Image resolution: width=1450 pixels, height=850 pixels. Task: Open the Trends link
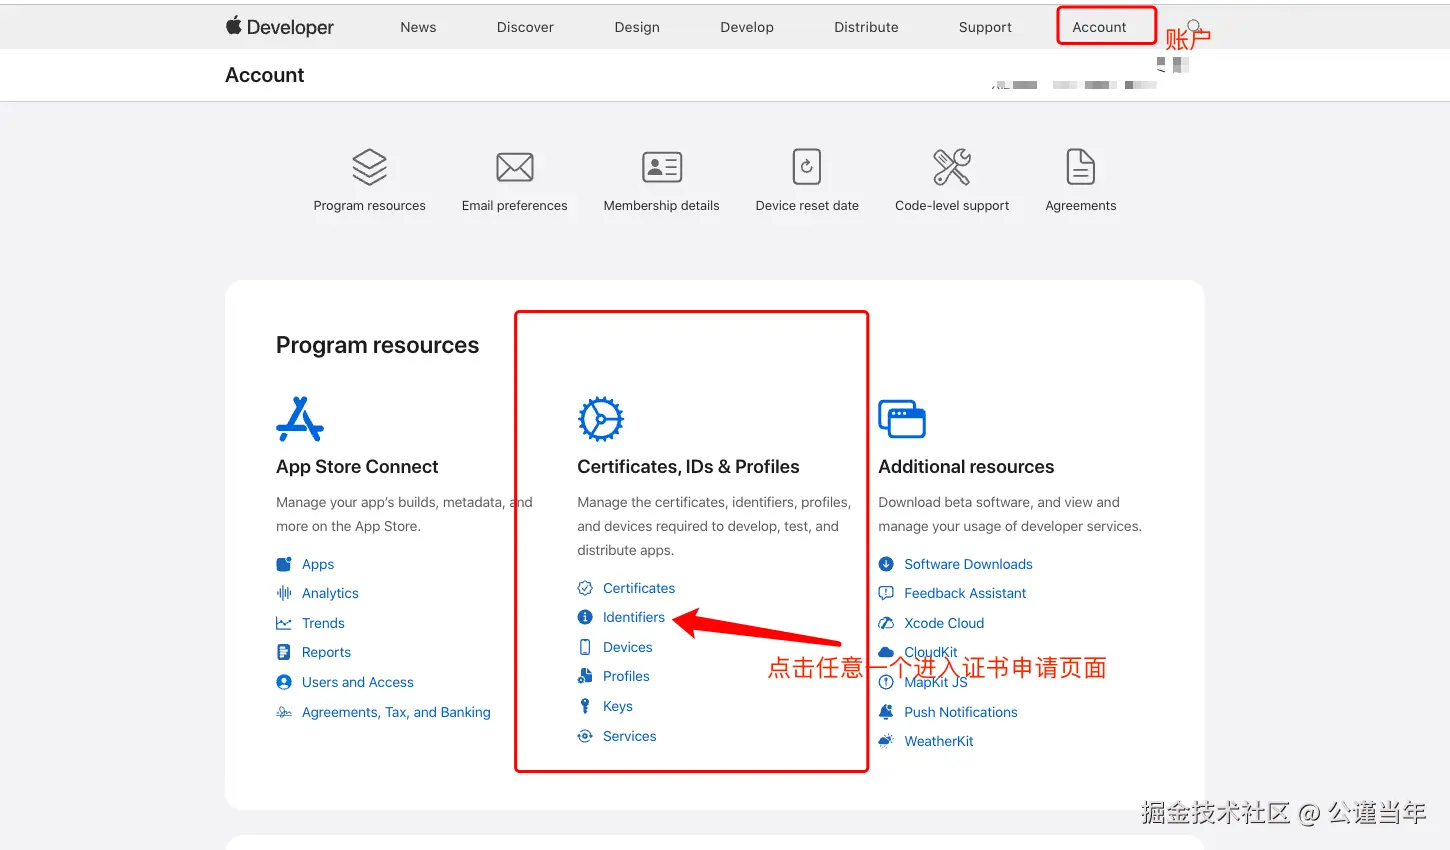[x=323, y=623]
